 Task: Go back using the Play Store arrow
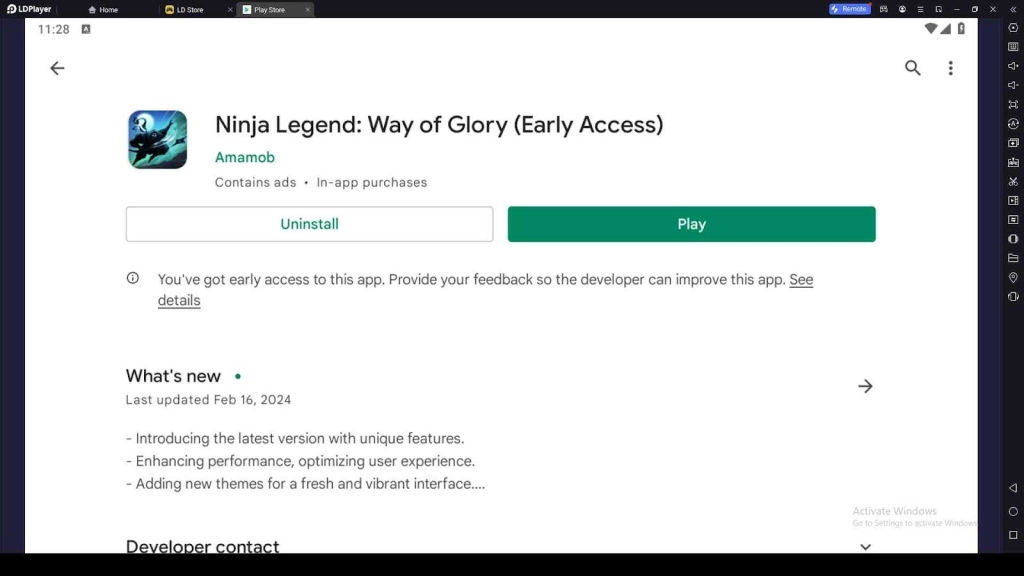pyautogui.click(x=57, y=68)
